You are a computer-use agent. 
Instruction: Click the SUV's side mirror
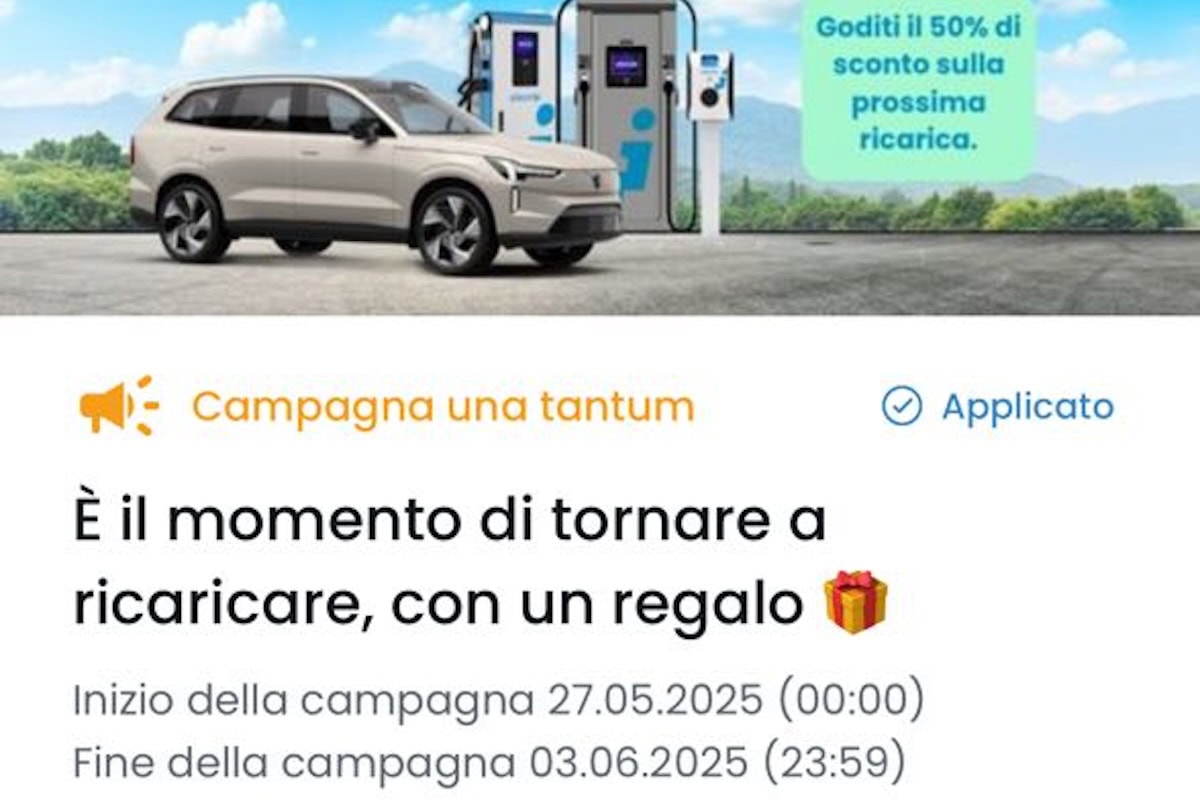[363, 130]
